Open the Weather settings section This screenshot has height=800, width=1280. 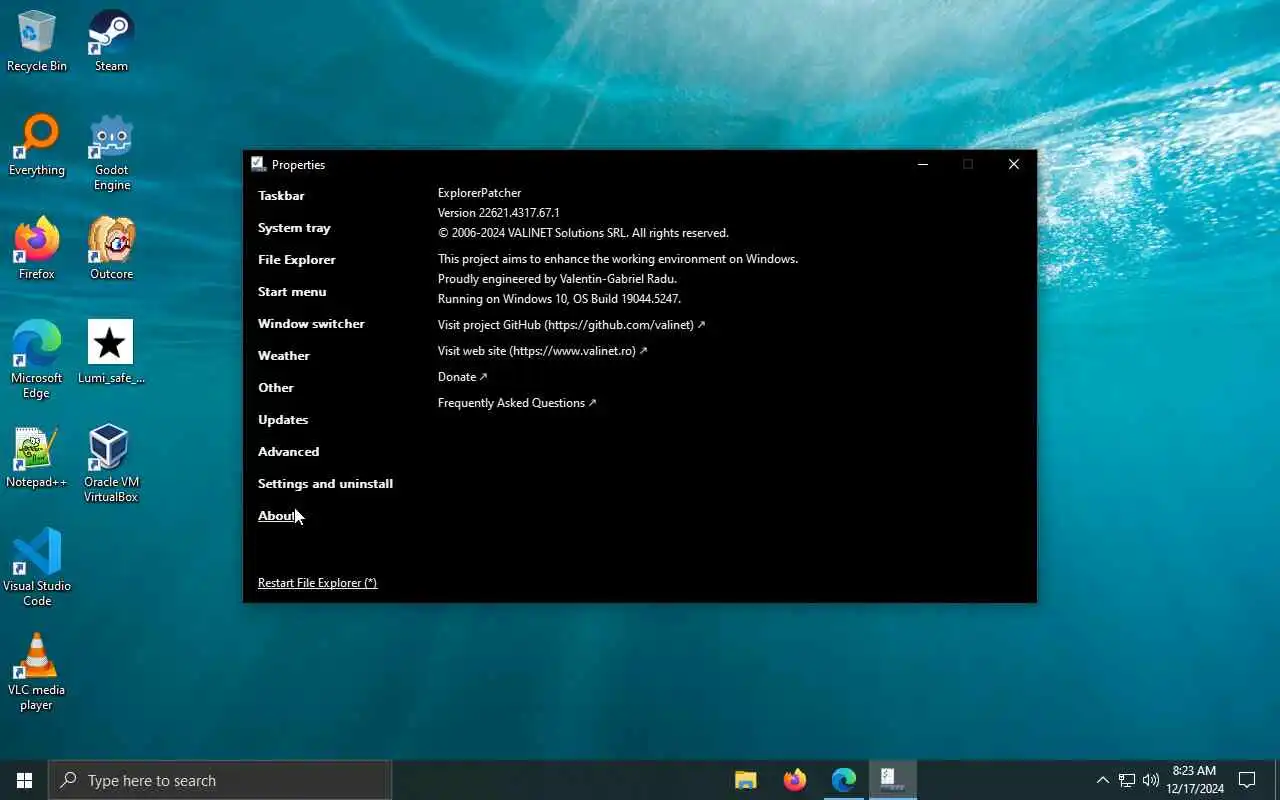click(284, 356)
